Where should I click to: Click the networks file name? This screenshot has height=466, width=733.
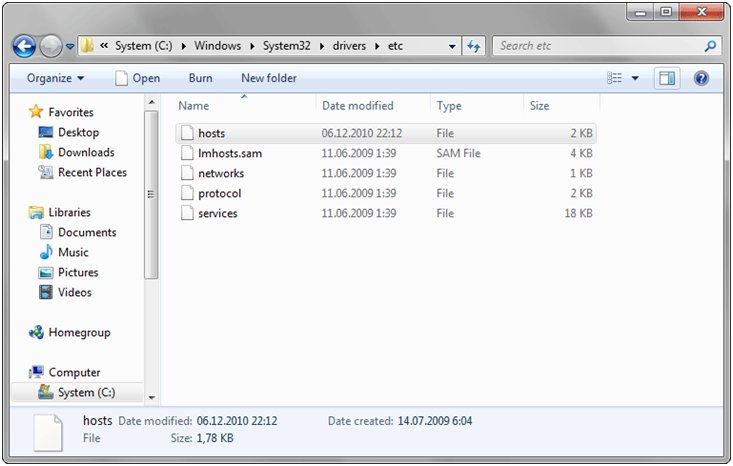(x=221, y=173)
